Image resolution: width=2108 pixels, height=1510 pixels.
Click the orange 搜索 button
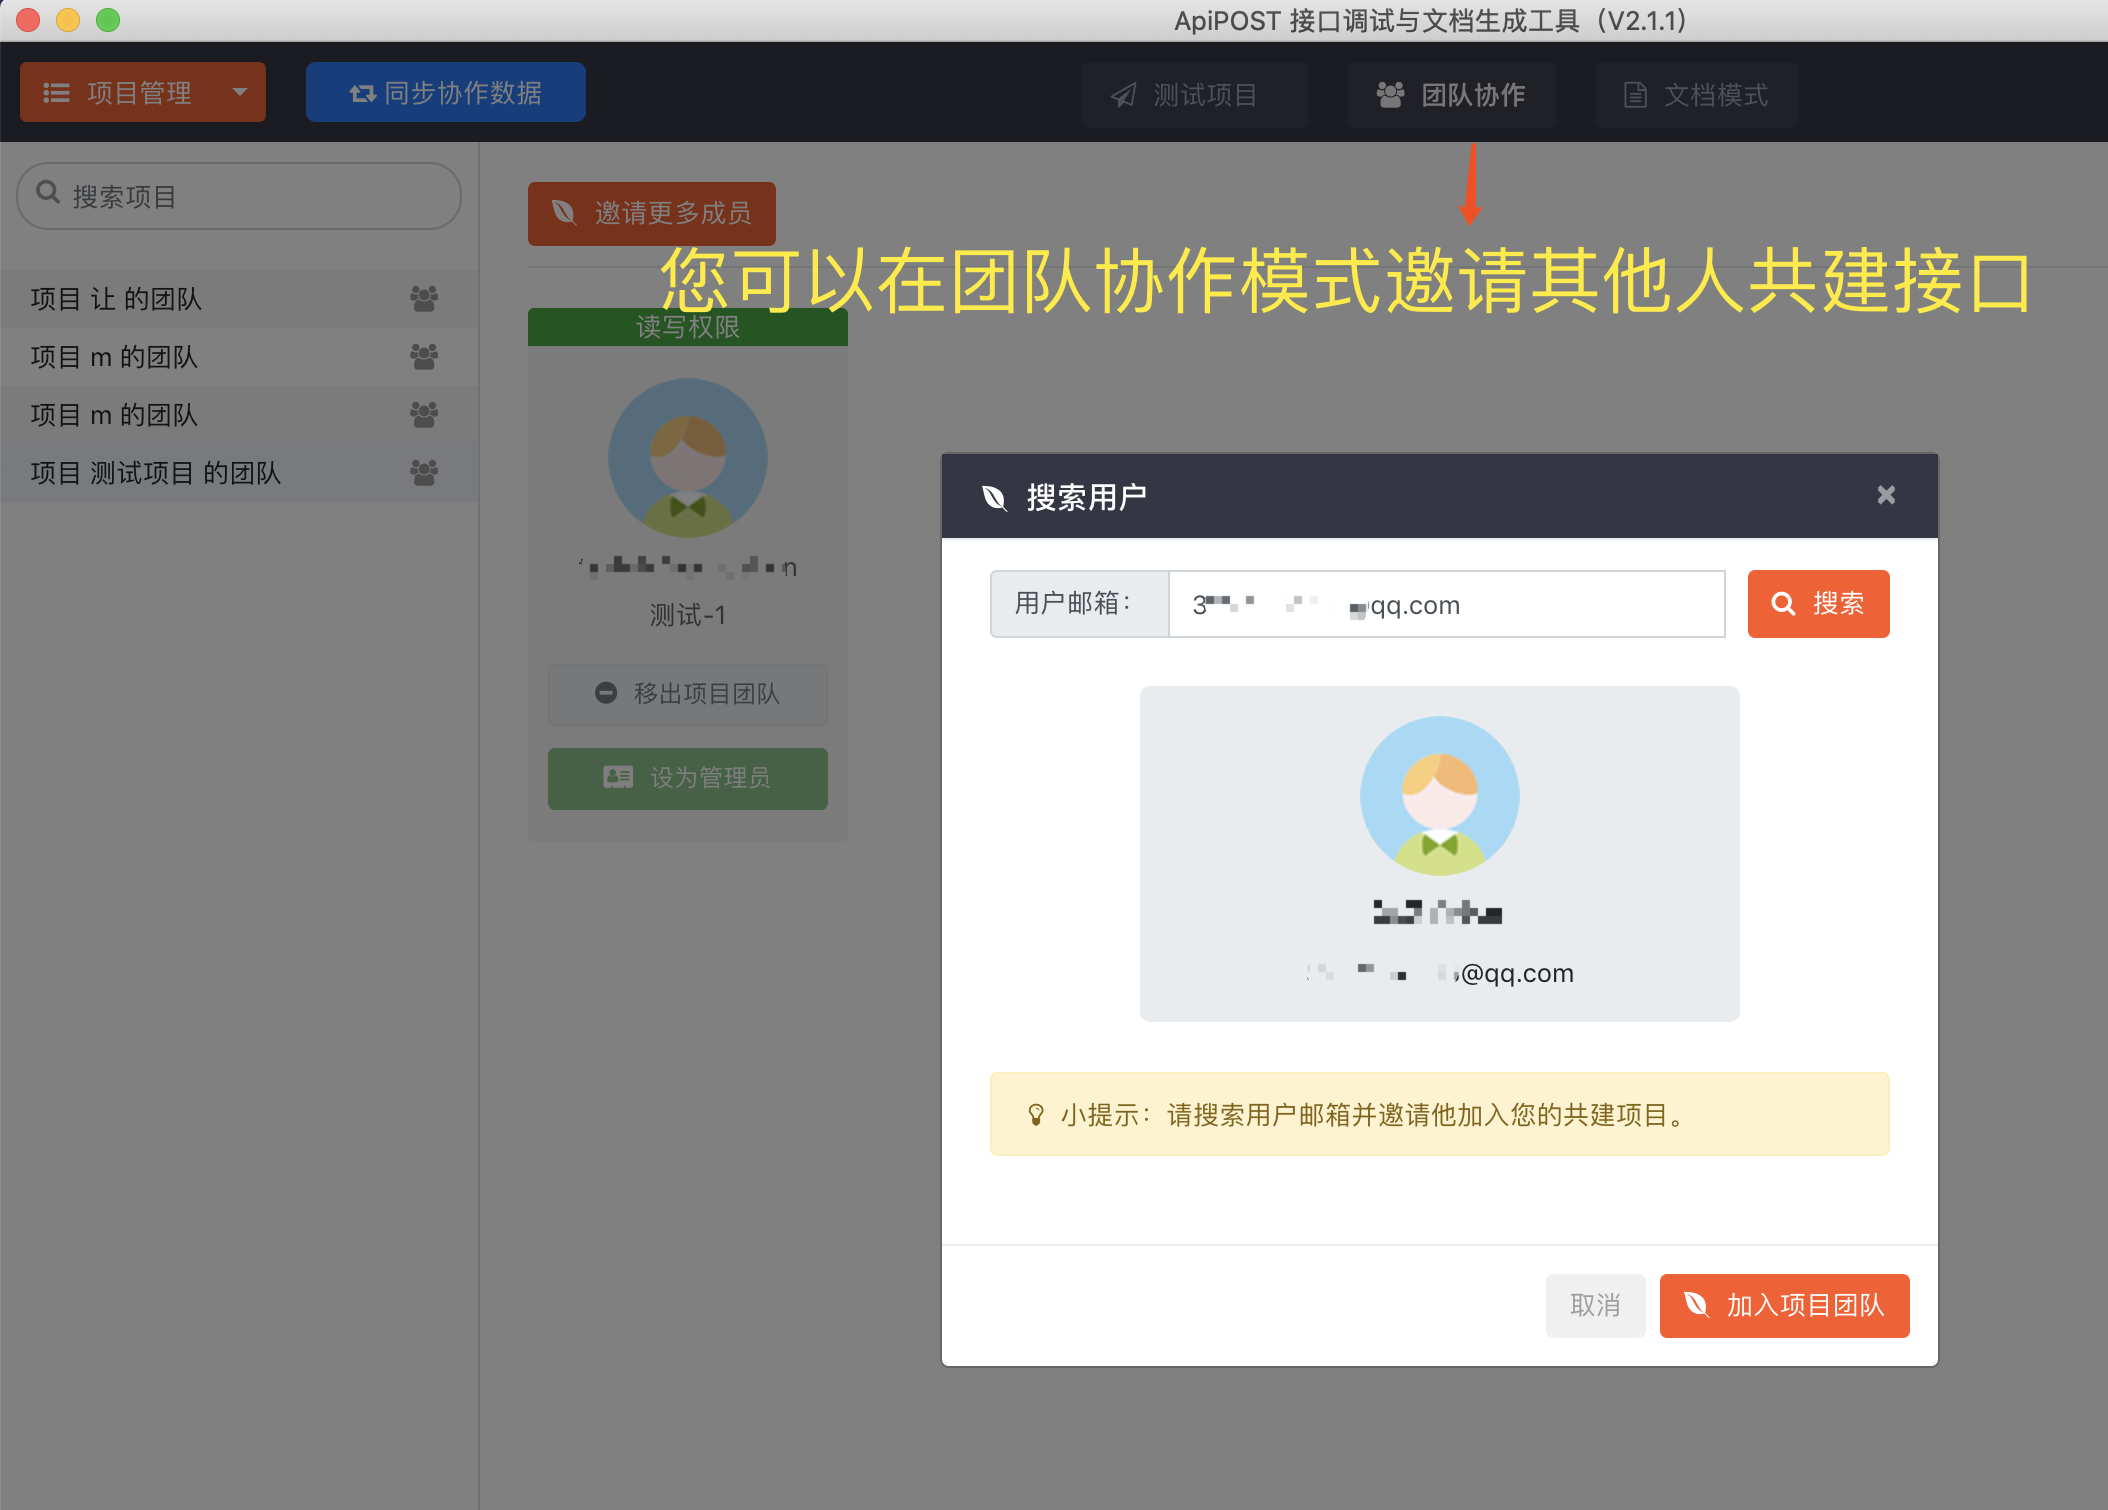[x=1818, y=604]
